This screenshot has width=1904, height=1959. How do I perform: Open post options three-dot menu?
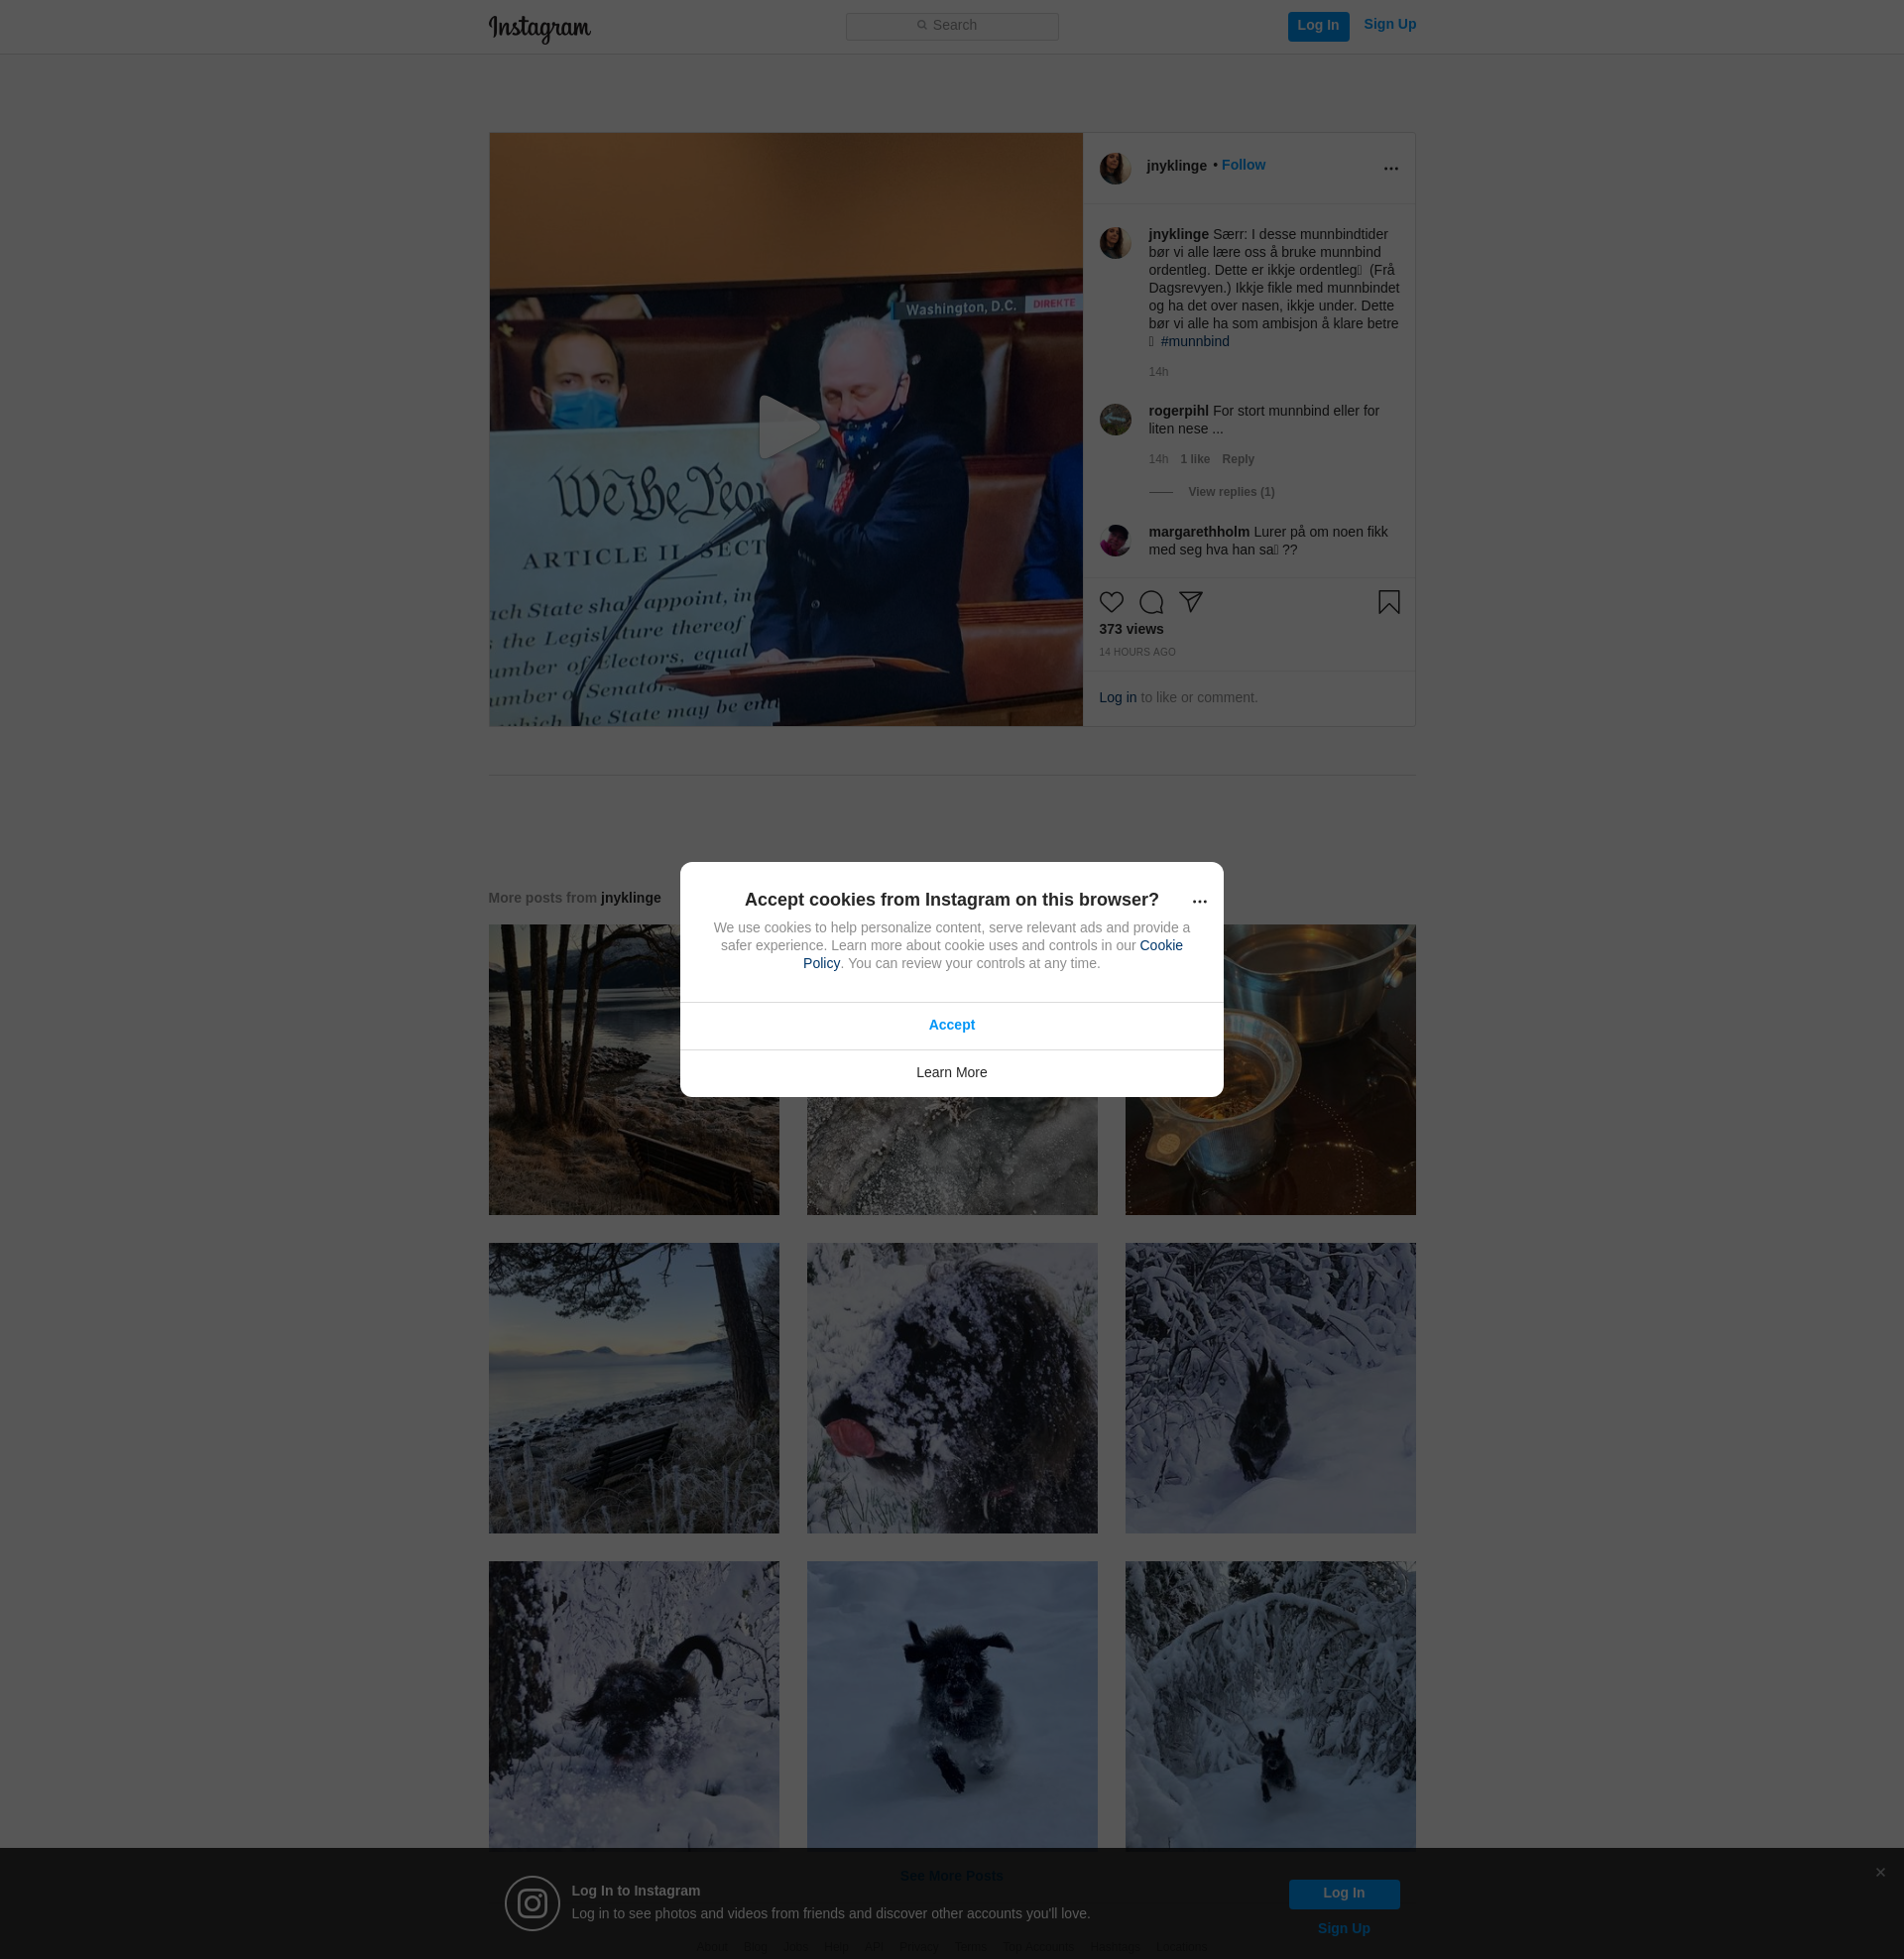pyautogui.click(x=1390, y=169)
